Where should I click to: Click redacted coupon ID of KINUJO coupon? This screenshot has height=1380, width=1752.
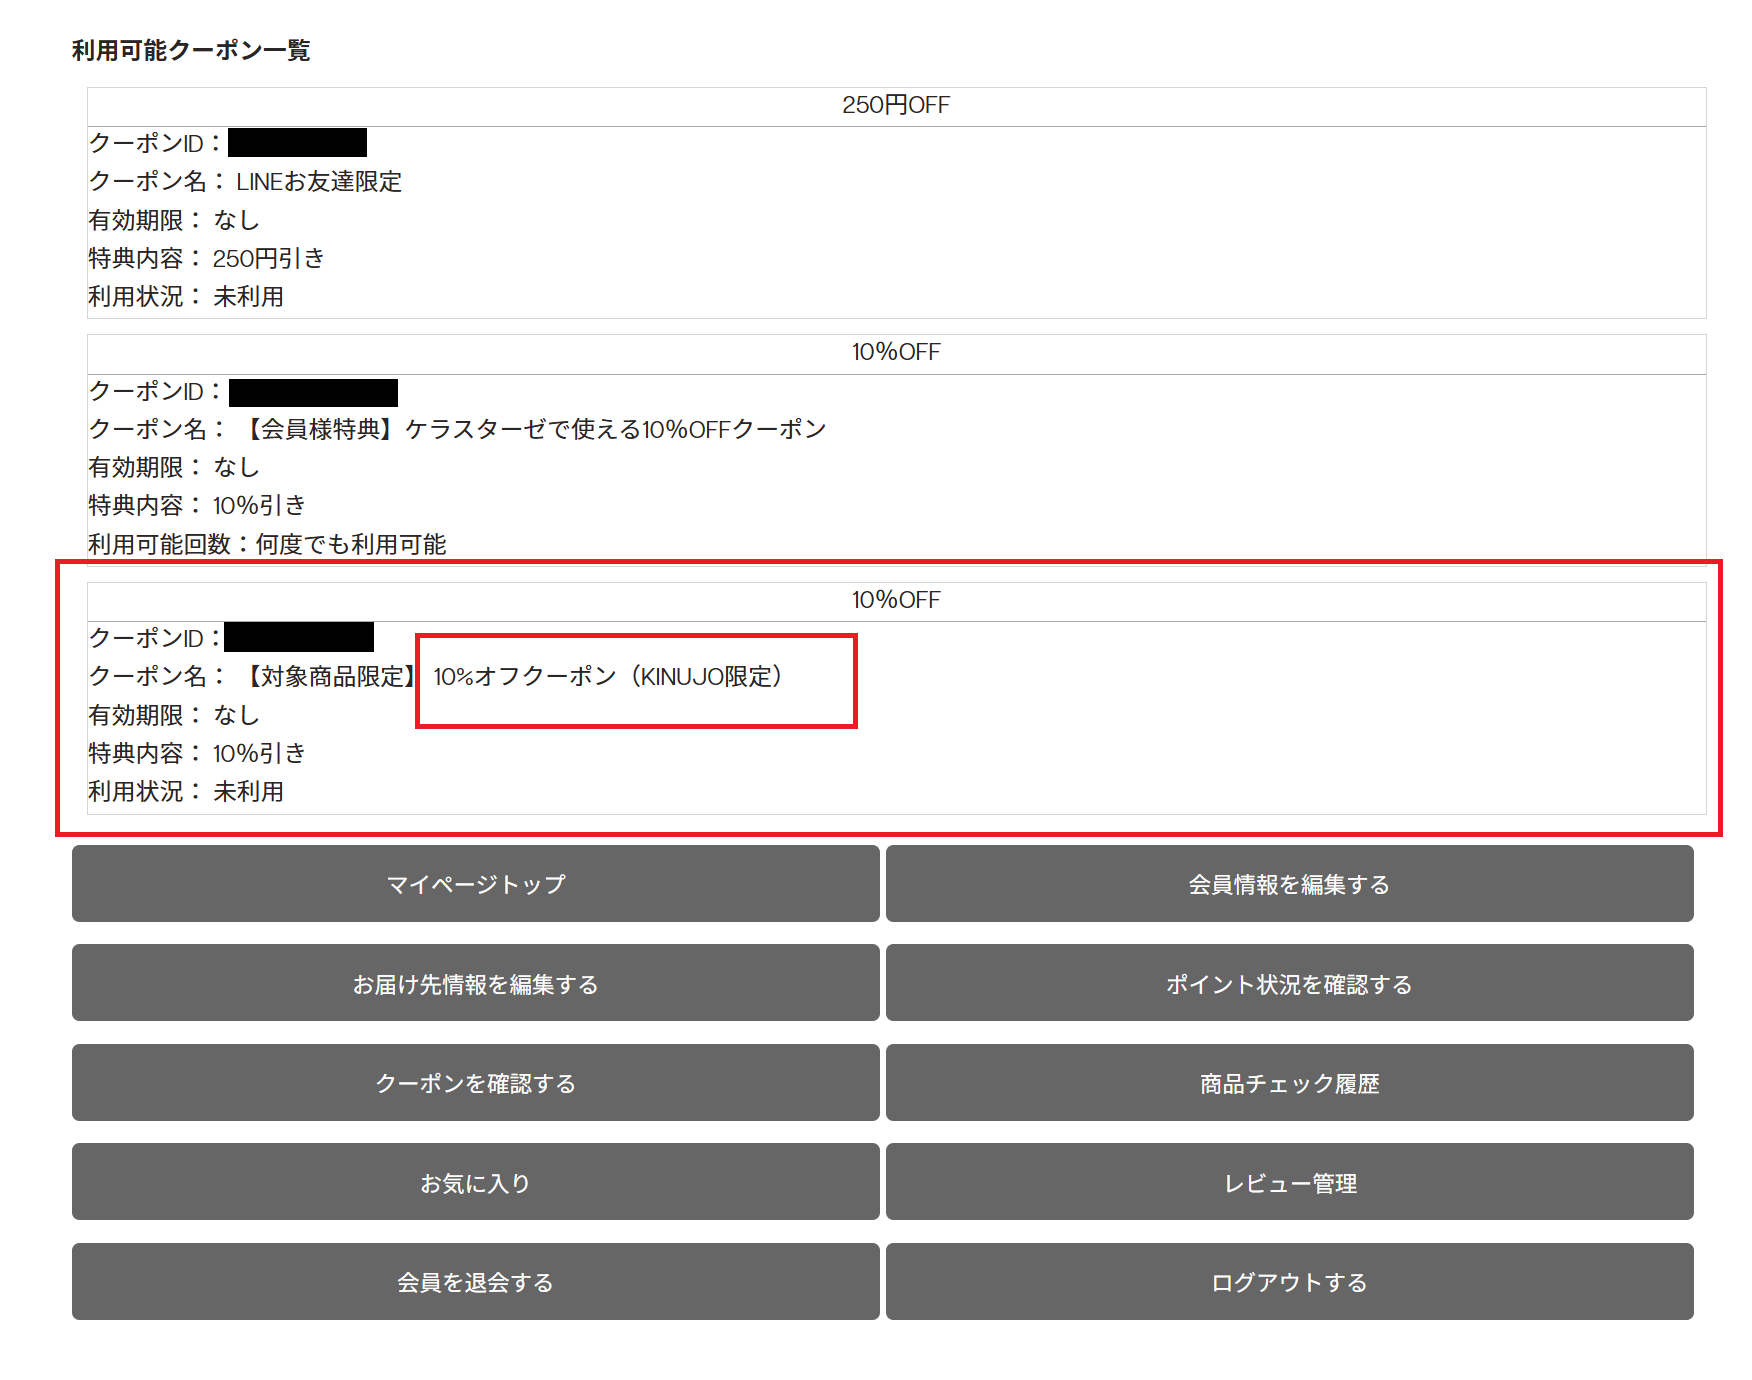tap(299, 637)
